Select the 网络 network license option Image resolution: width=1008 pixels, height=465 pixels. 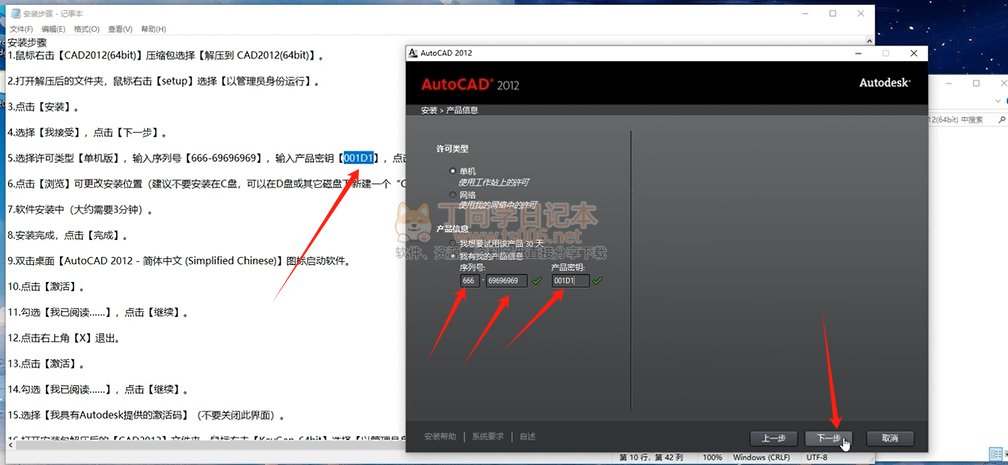point(453,194)
